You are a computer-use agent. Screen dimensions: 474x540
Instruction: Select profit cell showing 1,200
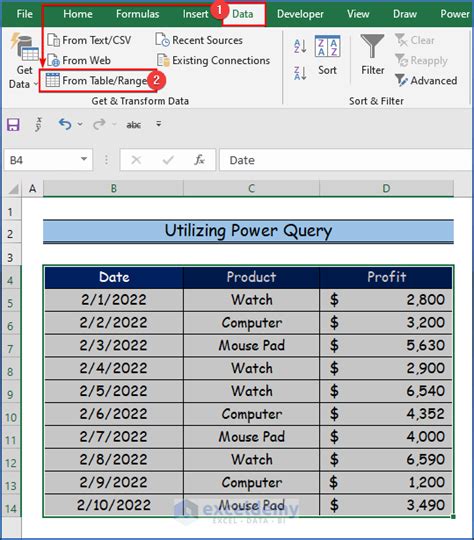pos(386,482)
